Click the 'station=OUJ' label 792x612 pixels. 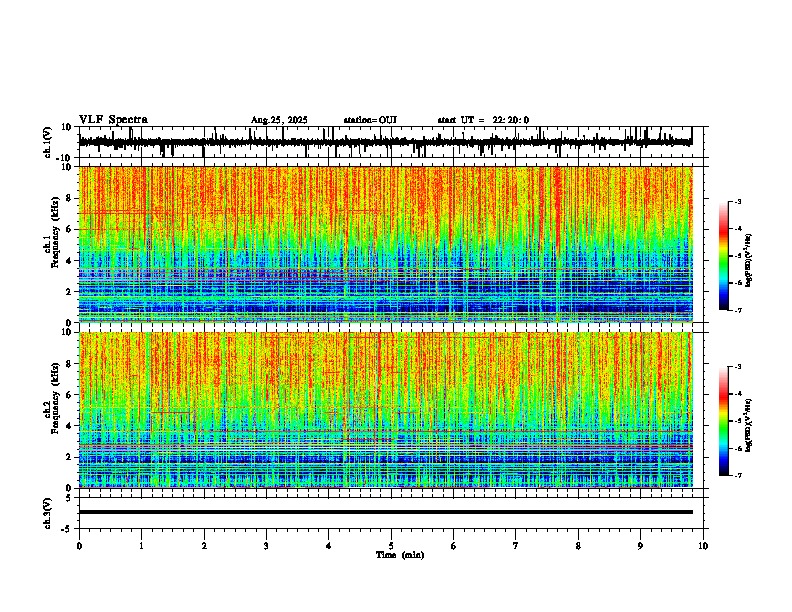370,120
